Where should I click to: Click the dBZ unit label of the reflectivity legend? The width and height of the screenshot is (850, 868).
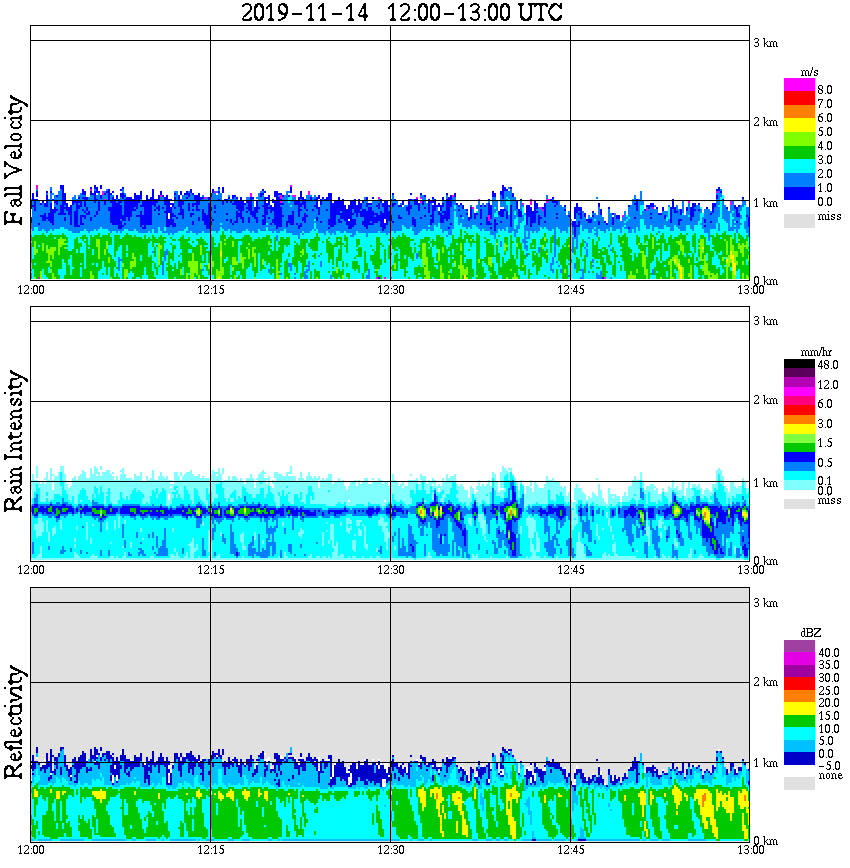click(811, 632)
